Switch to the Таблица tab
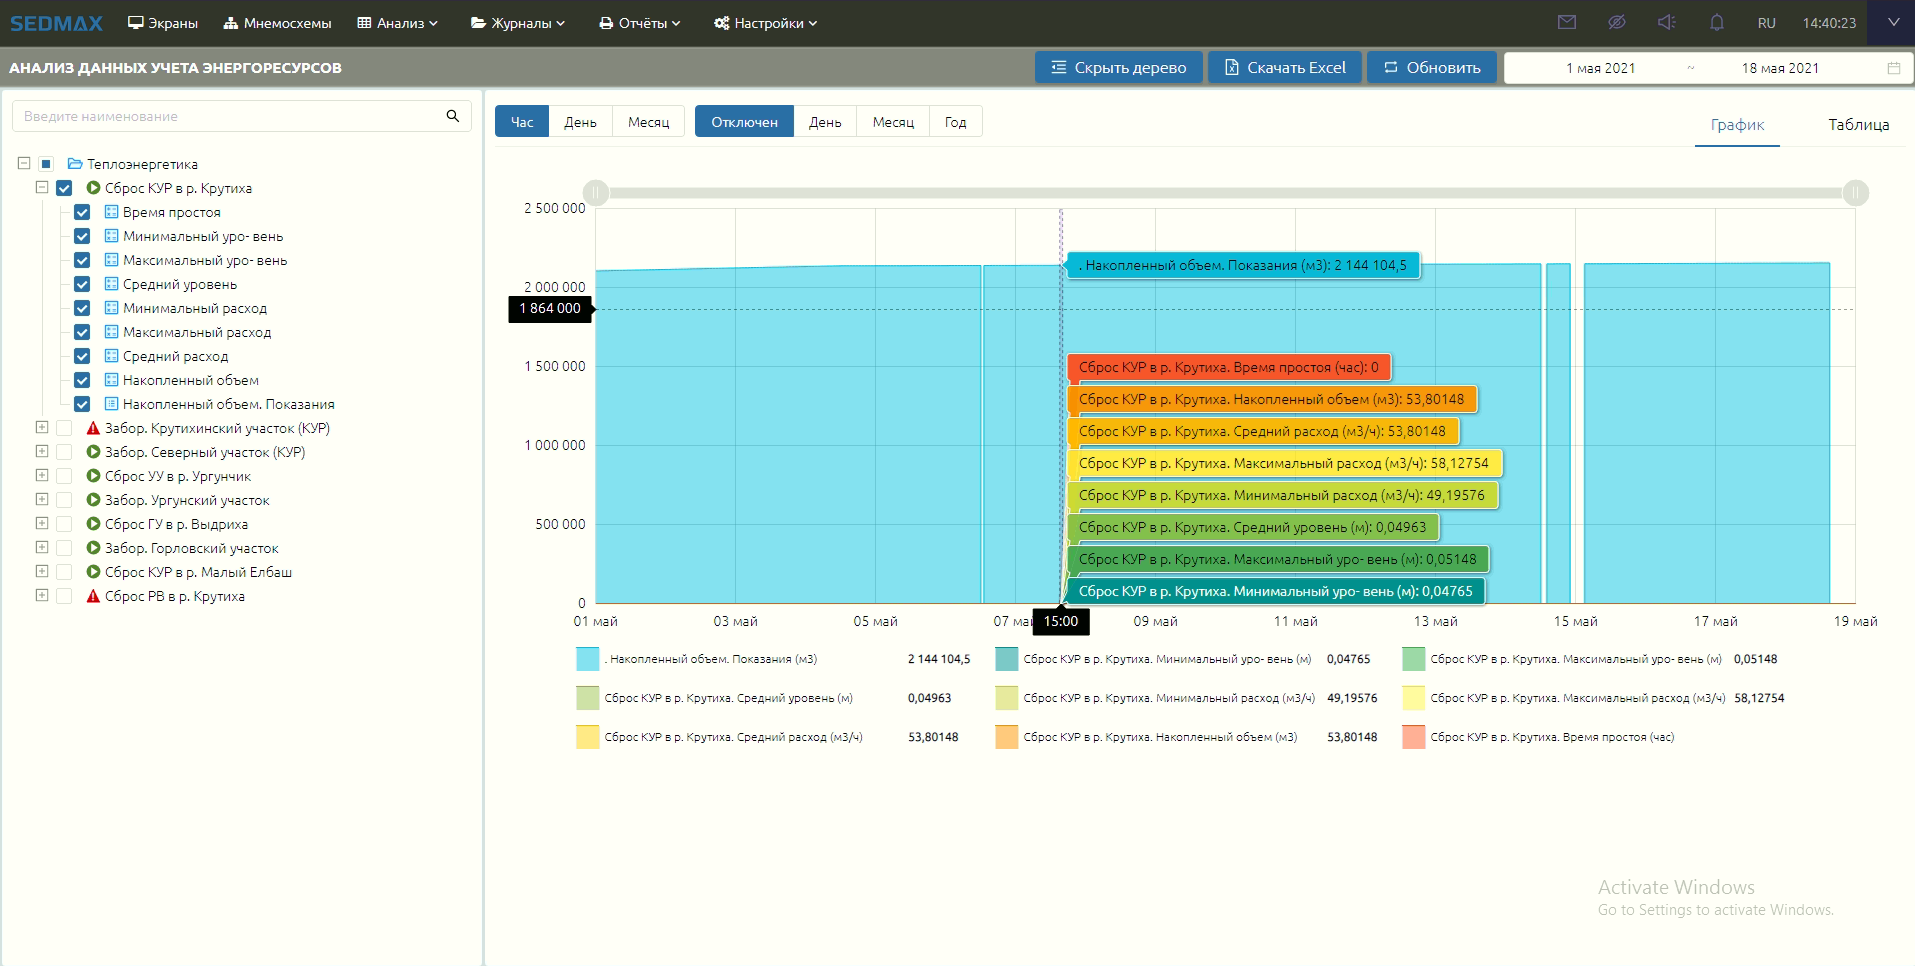The height and width of the screenshot is (966, 1915). point(1858,125)
